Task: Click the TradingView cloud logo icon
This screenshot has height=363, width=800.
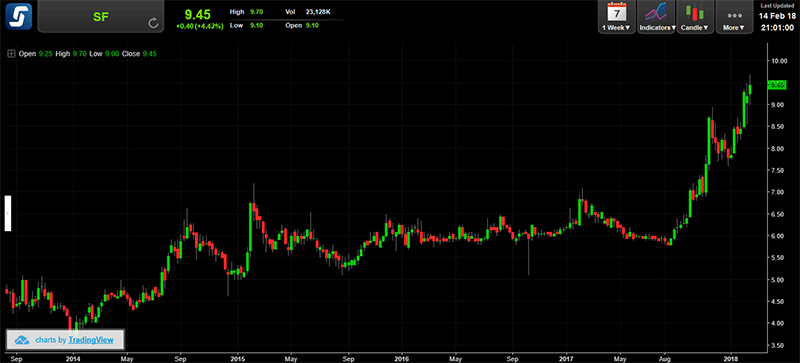Action: [22, 340]
